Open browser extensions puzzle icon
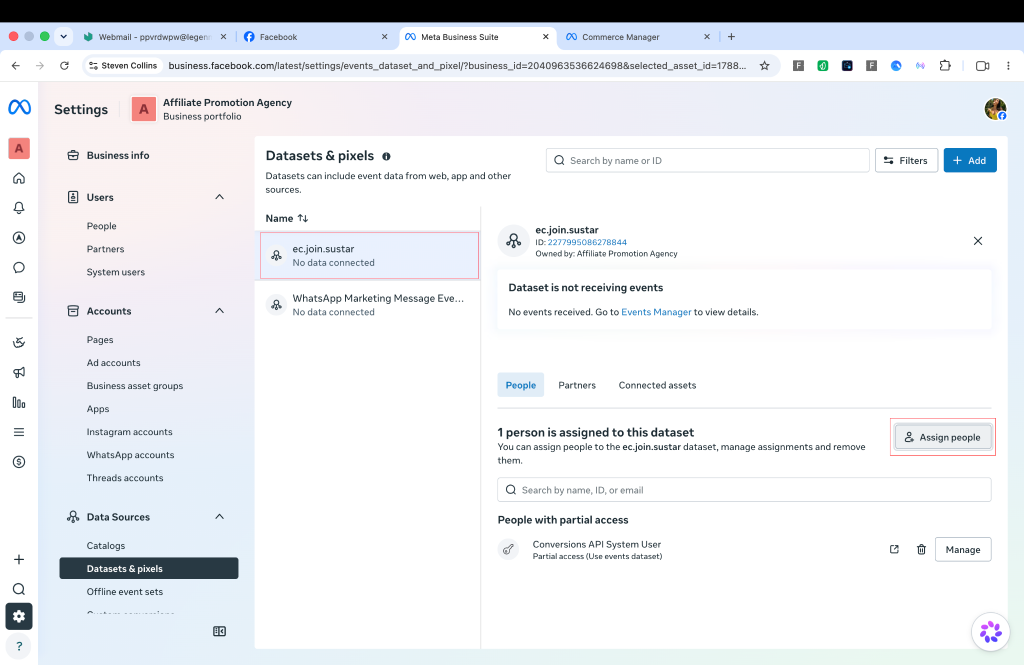 [x=945, y=65]
